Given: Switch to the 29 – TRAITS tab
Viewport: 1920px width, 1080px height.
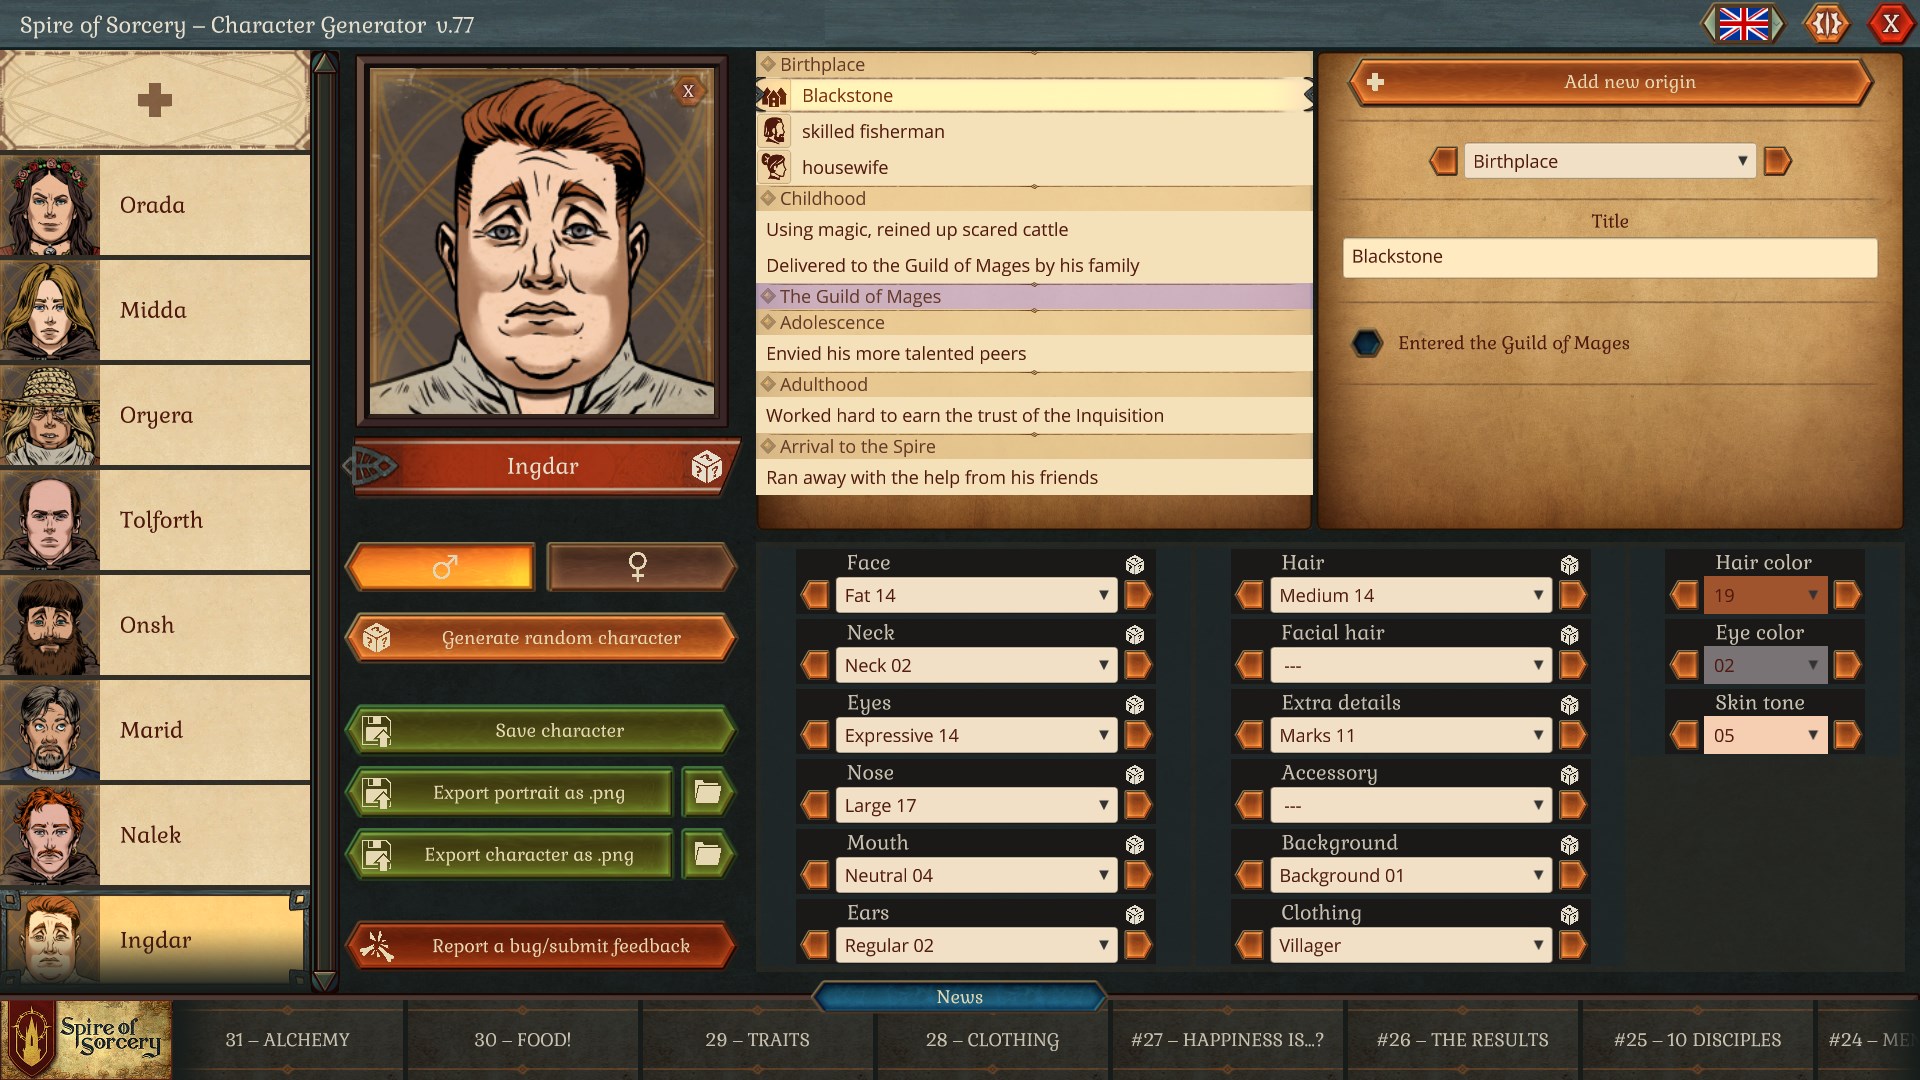Looking at the screenshot, I should [756, 1040].
